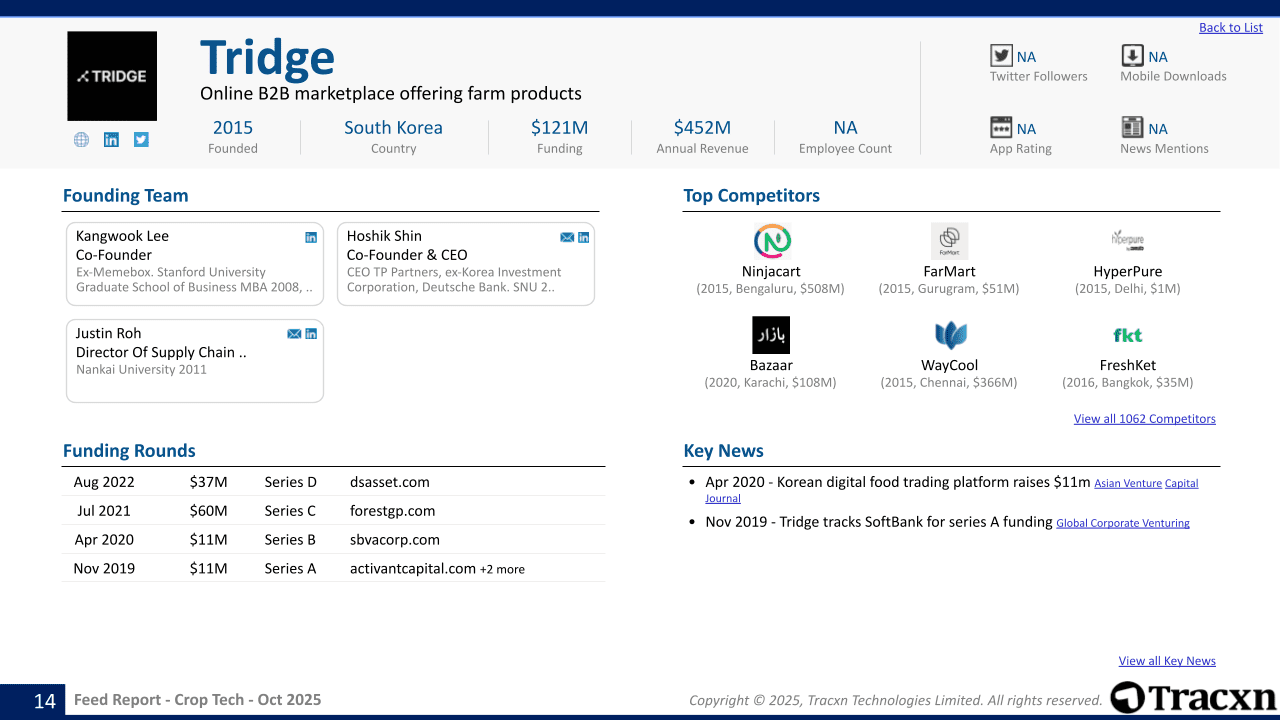This screenshot has height=720, width=1280.
Task: Follow the View all Key News link
Action: tap(1166, 661)
